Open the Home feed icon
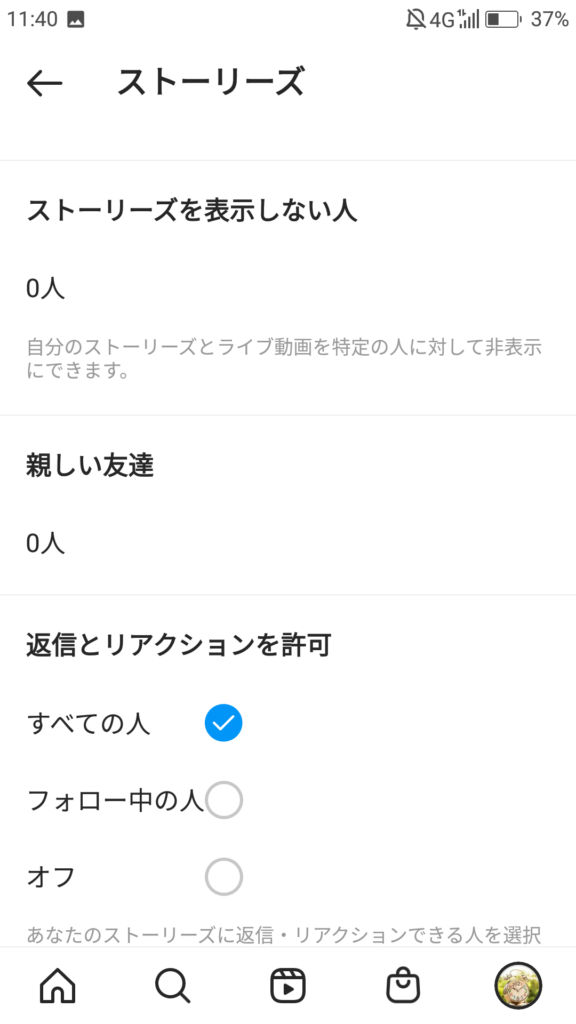Image resolution: width=576 pixels, height=1024 pixels. (57, 985)
